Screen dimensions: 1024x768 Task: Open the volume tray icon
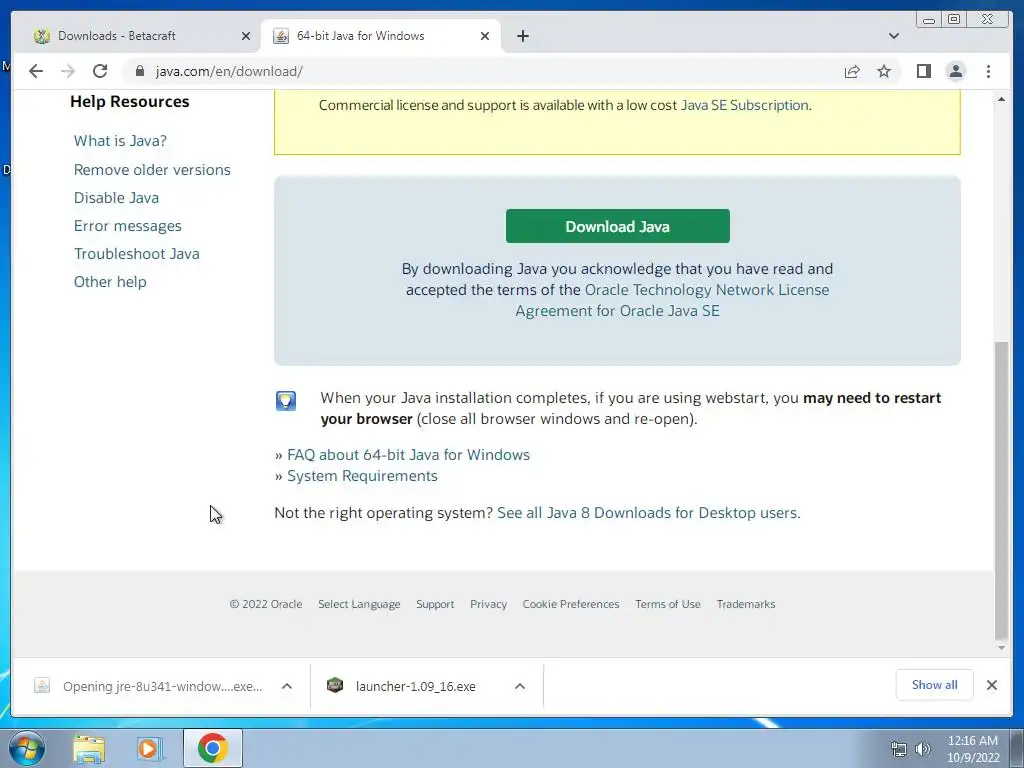[923, 749]
